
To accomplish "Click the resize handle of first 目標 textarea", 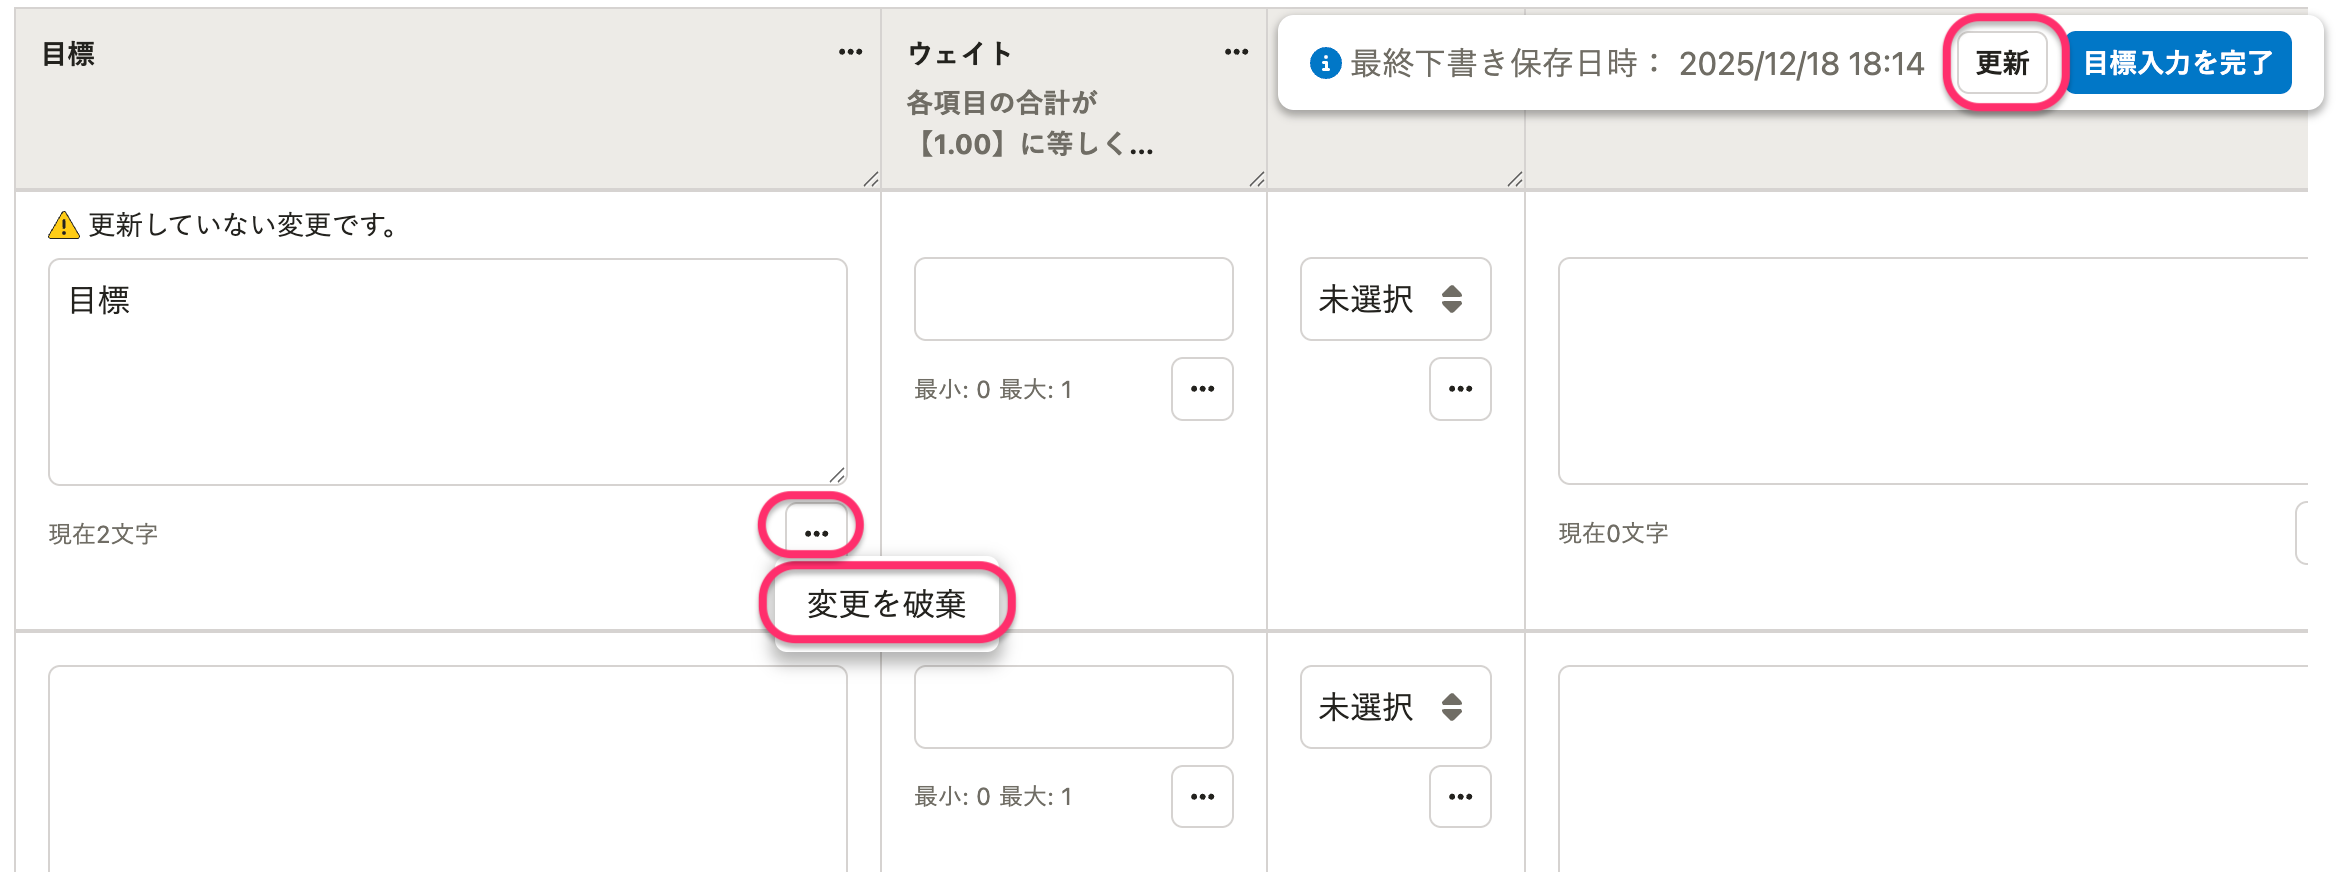I will [837, 475].
